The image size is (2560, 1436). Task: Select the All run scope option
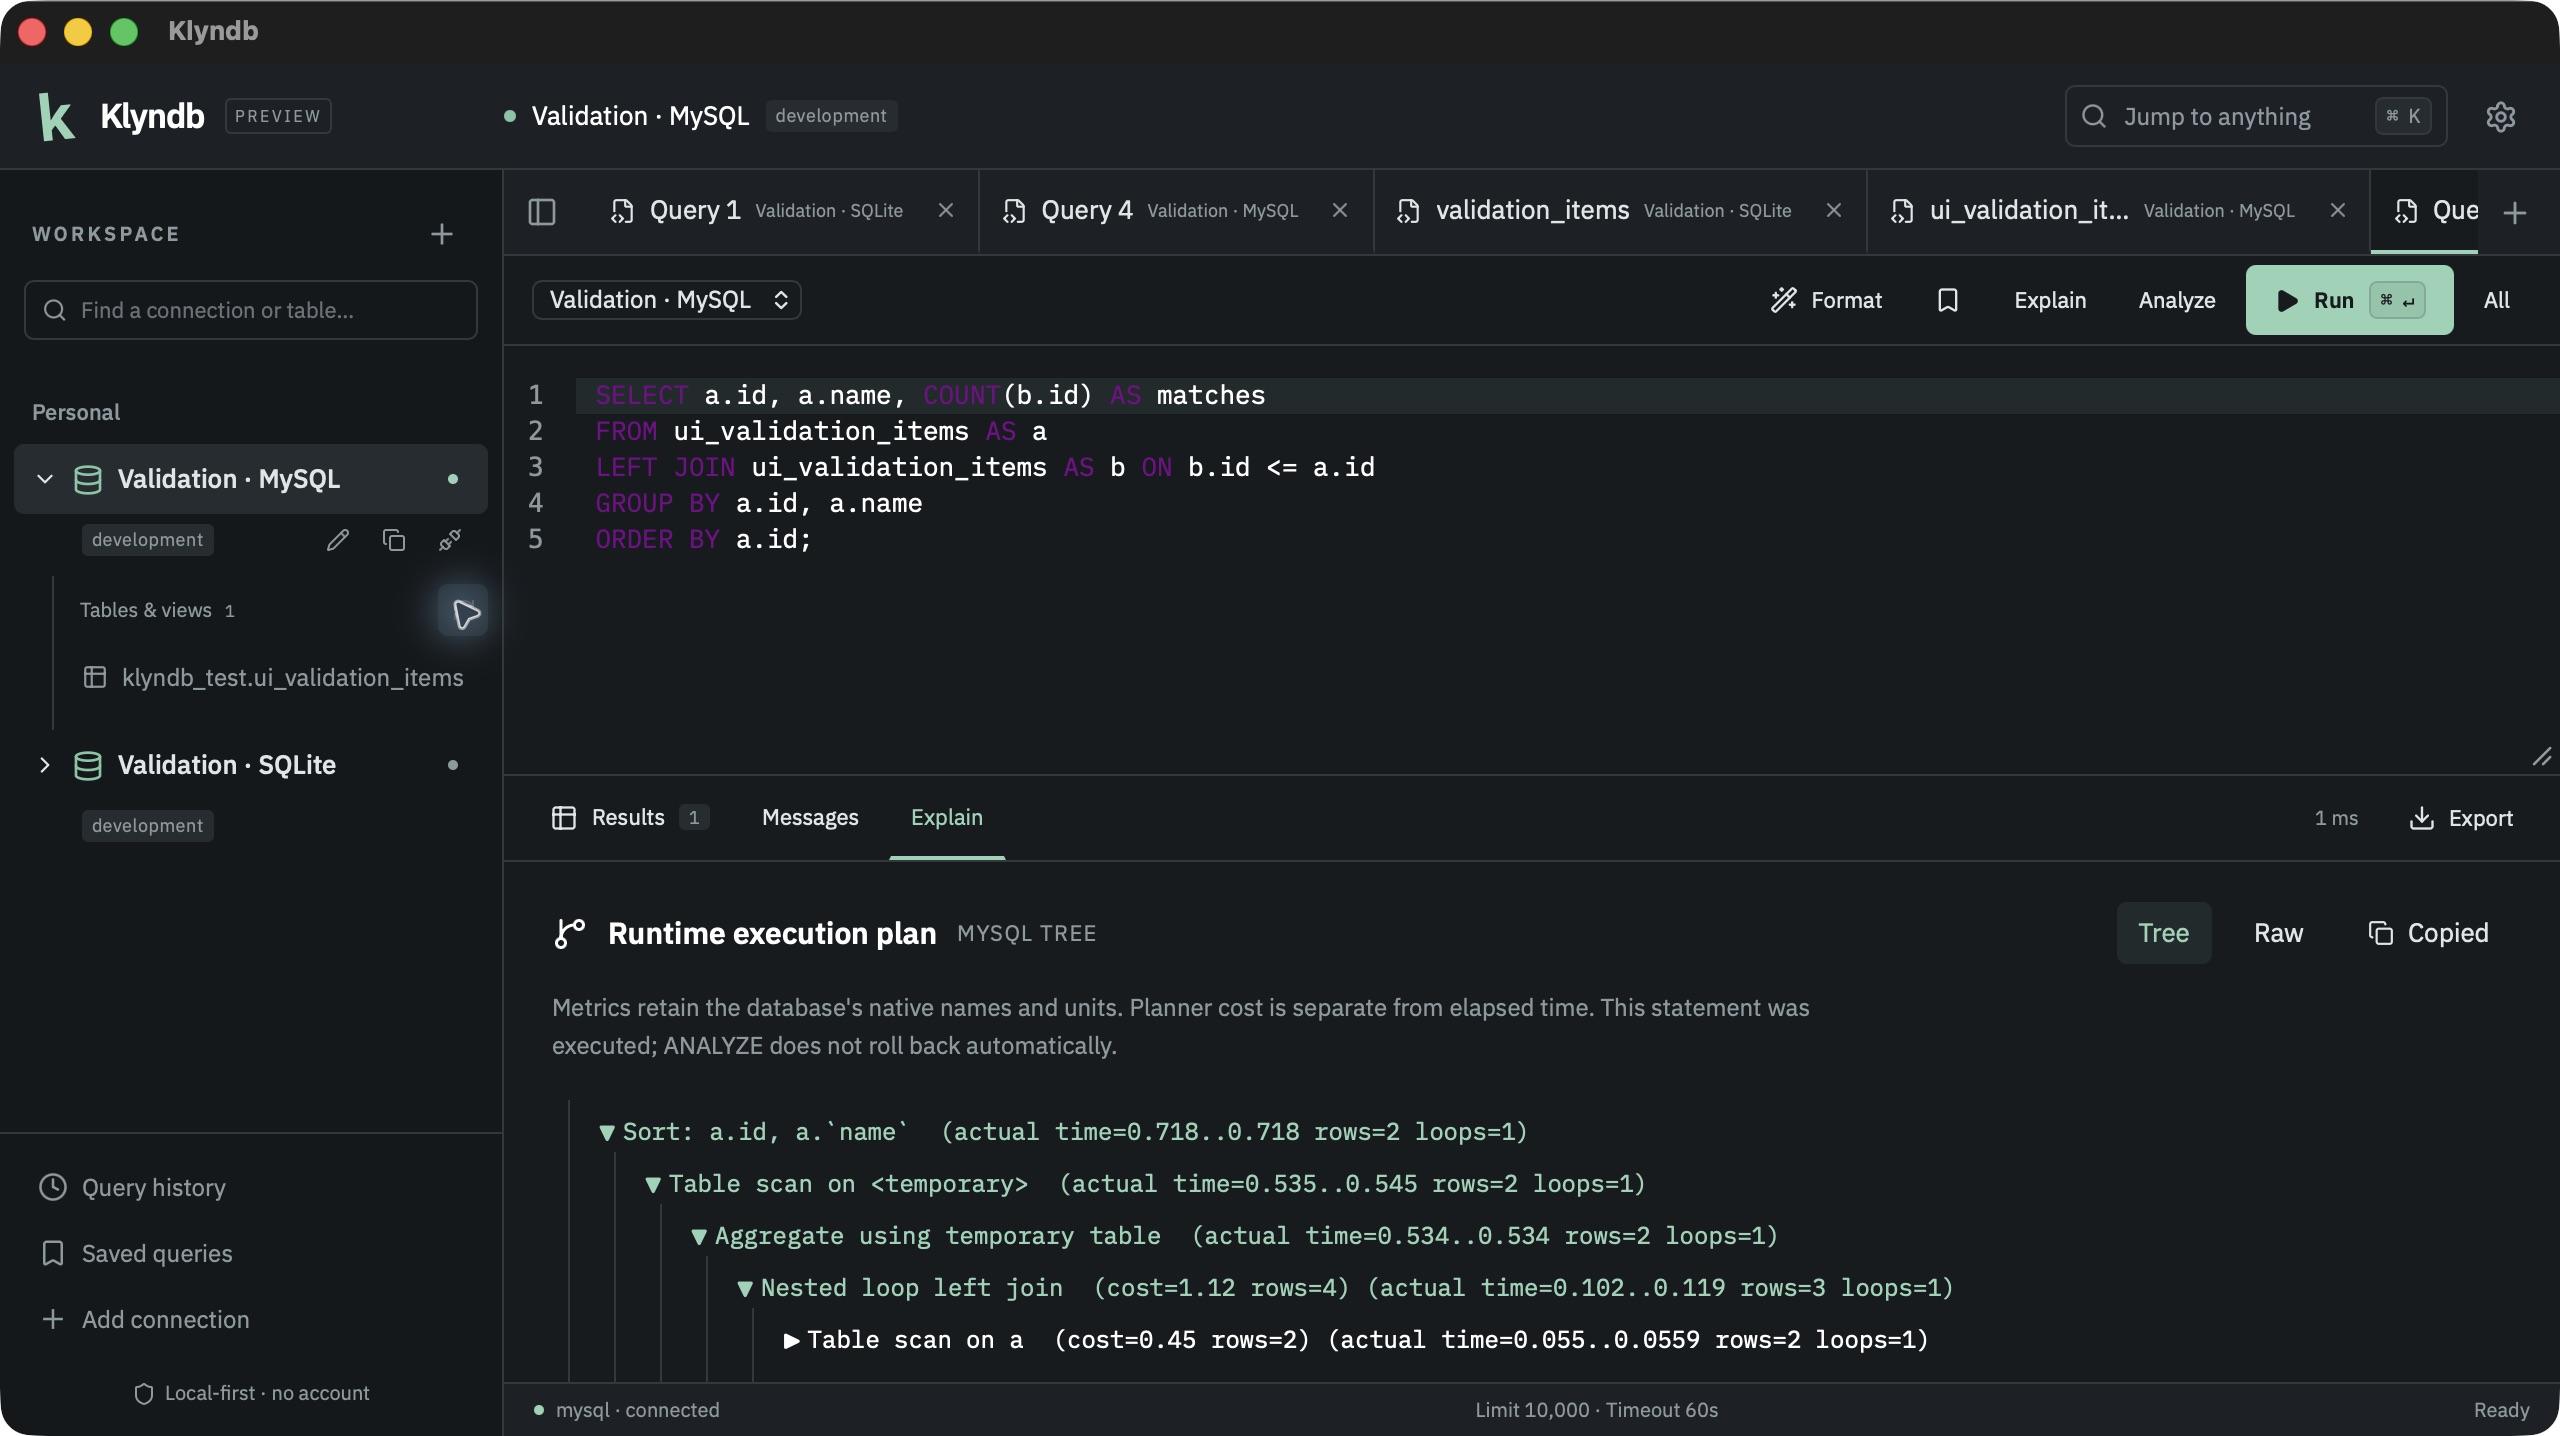2496,300
